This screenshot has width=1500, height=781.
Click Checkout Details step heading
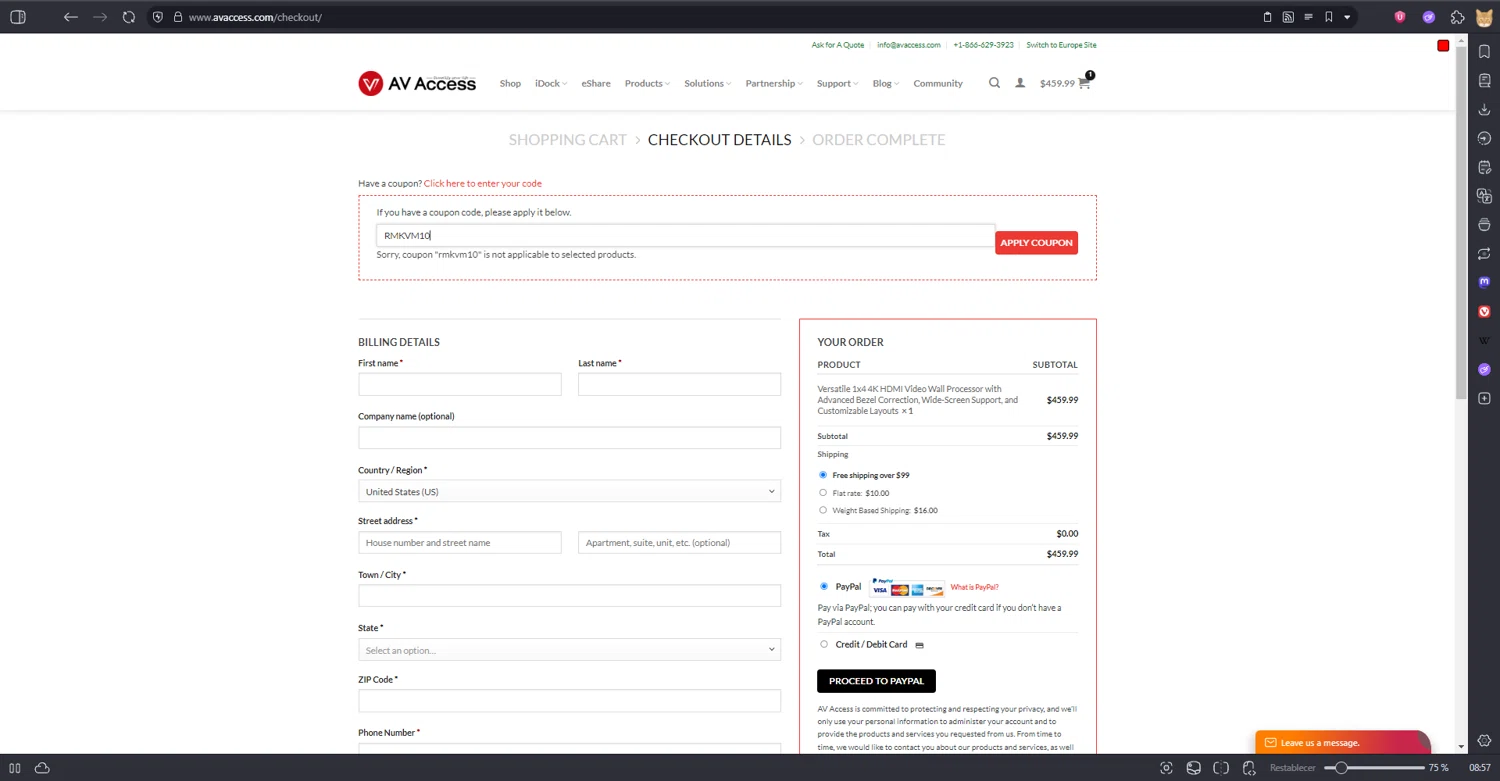point(719,140)
